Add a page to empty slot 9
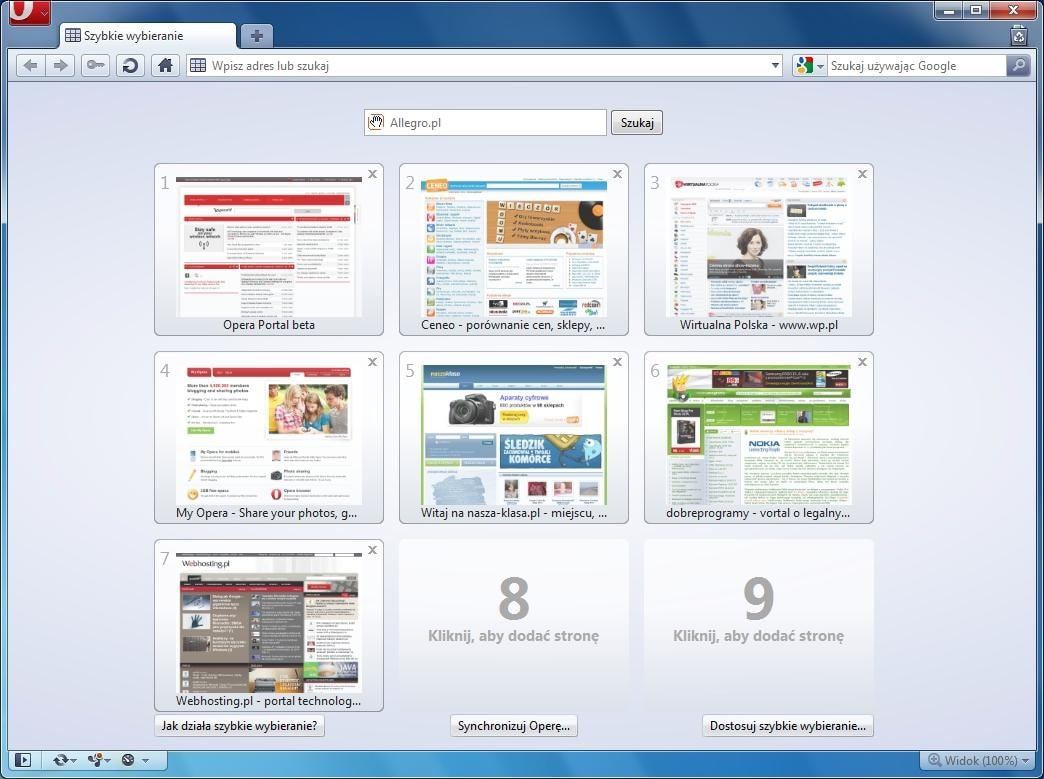 click(759, 625)
